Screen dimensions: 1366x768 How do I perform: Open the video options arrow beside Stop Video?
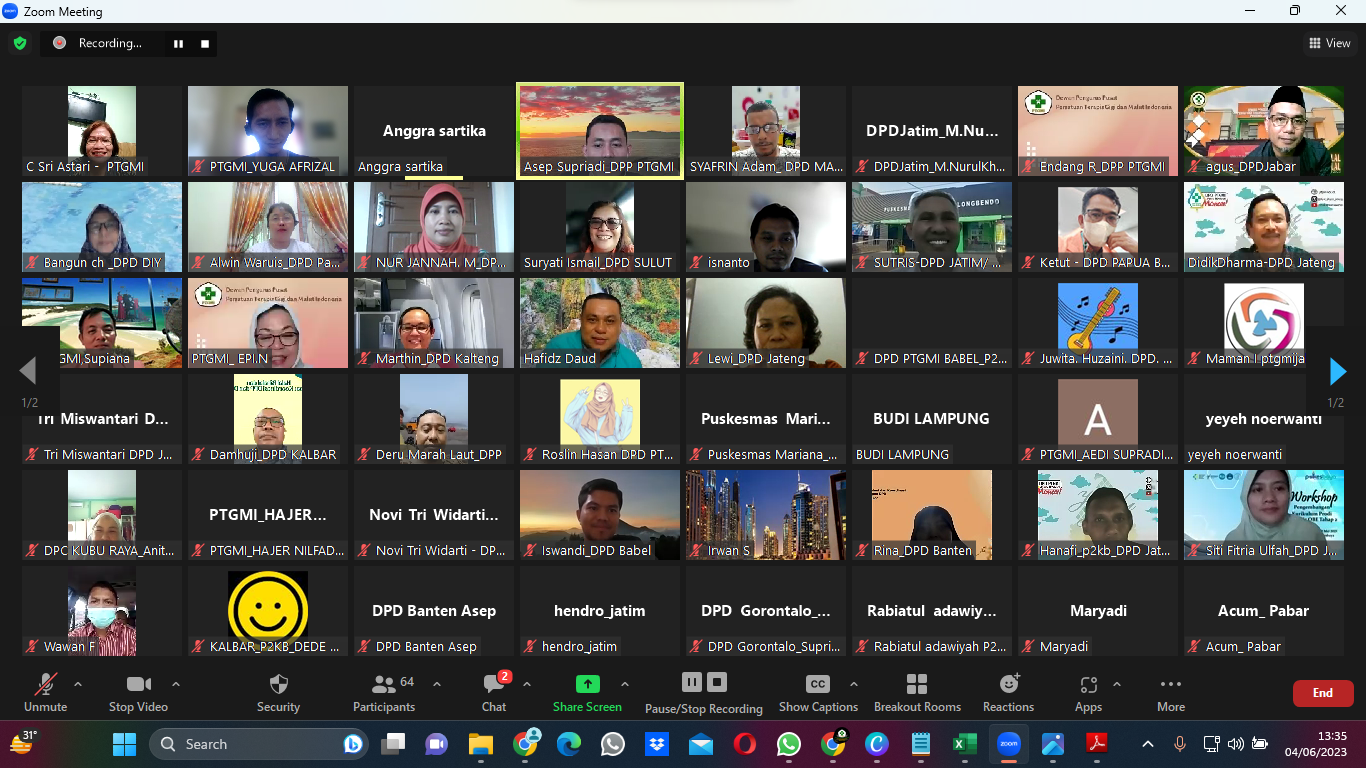tap(176, 685)
